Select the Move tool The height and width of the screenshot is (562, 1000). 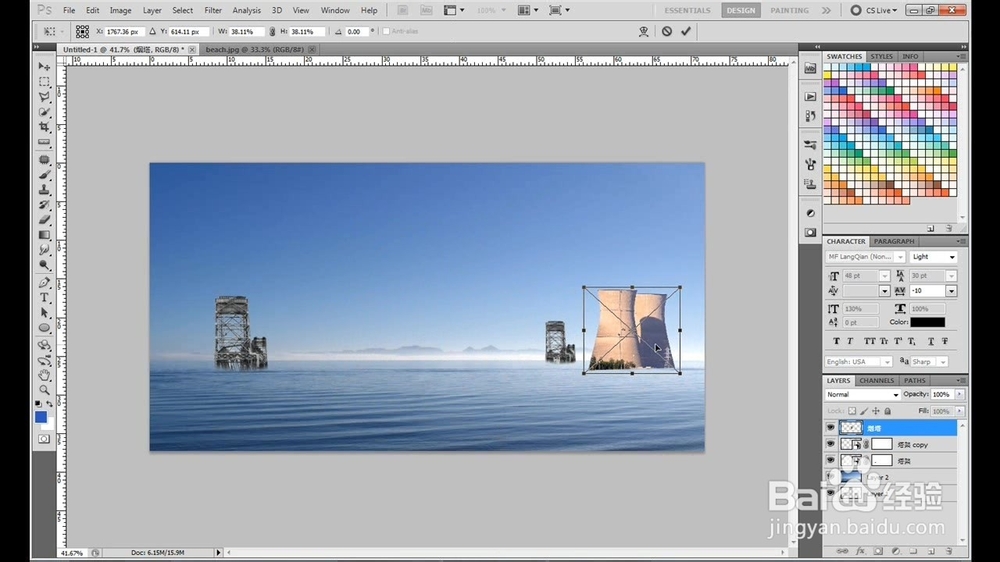[x=44, y=66]
